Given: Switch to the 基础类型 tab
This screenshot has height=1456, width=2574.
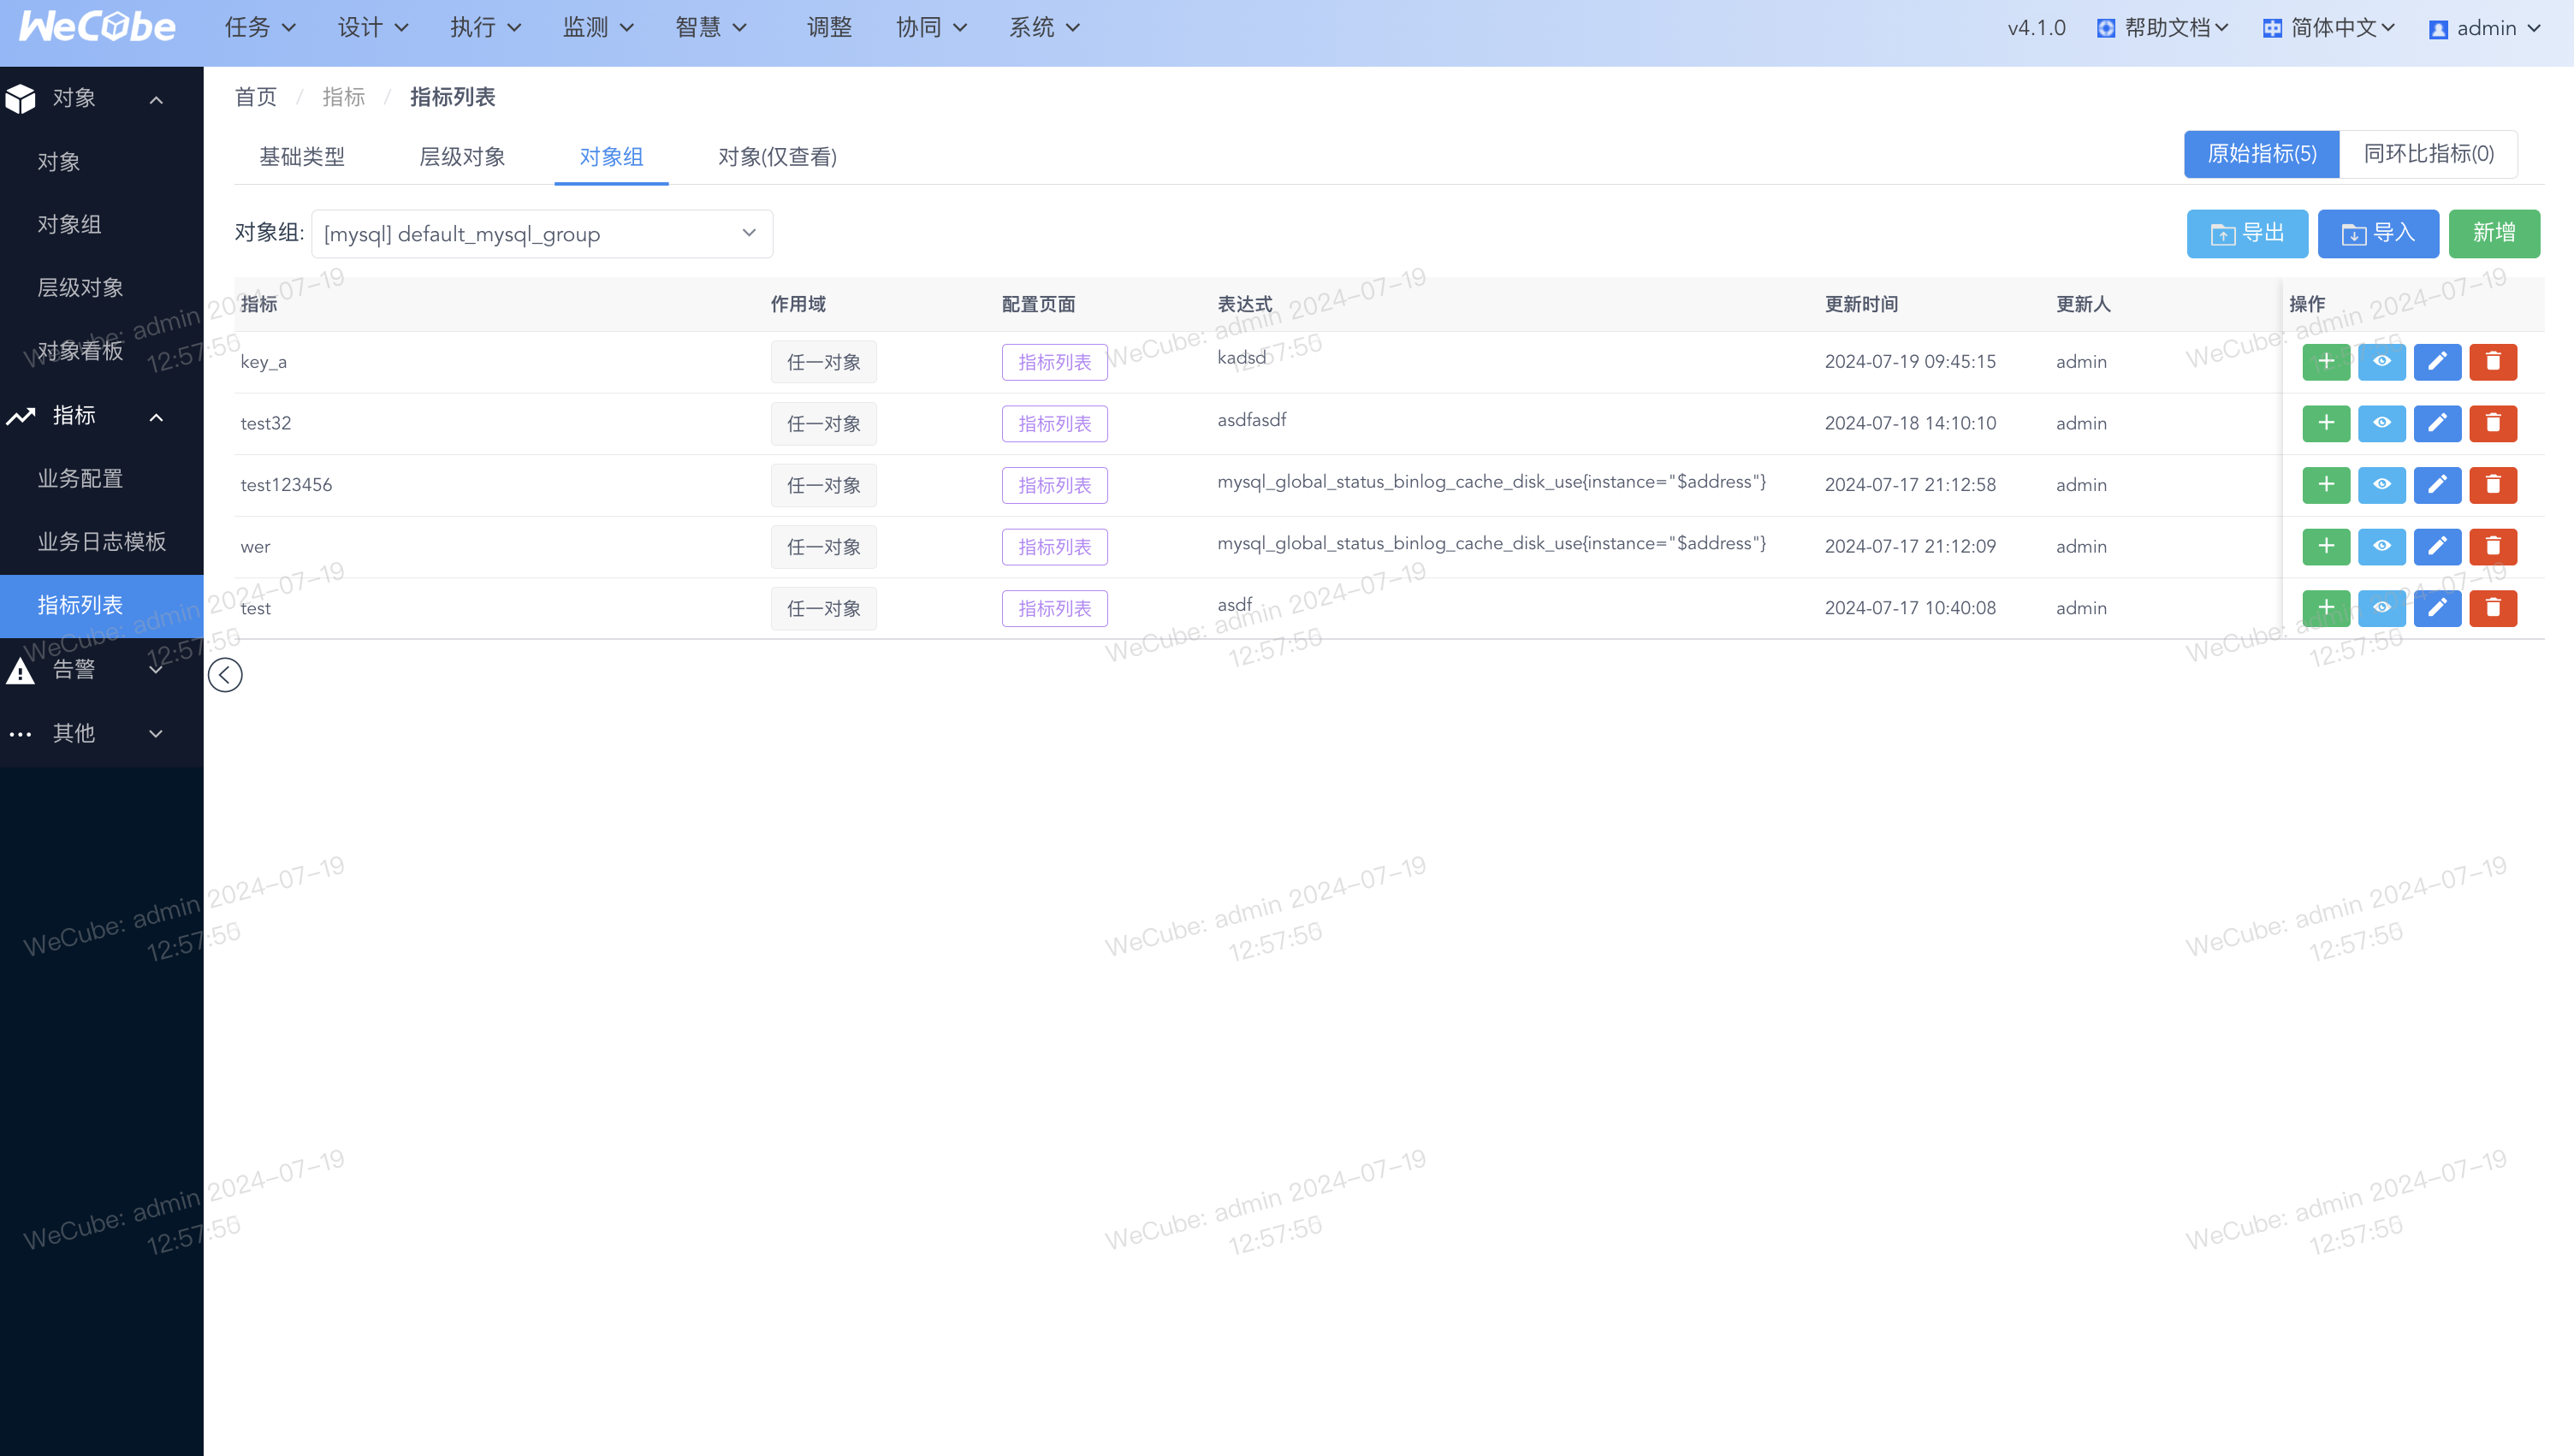Looking at the screenshot, I should tap(302, 157).
